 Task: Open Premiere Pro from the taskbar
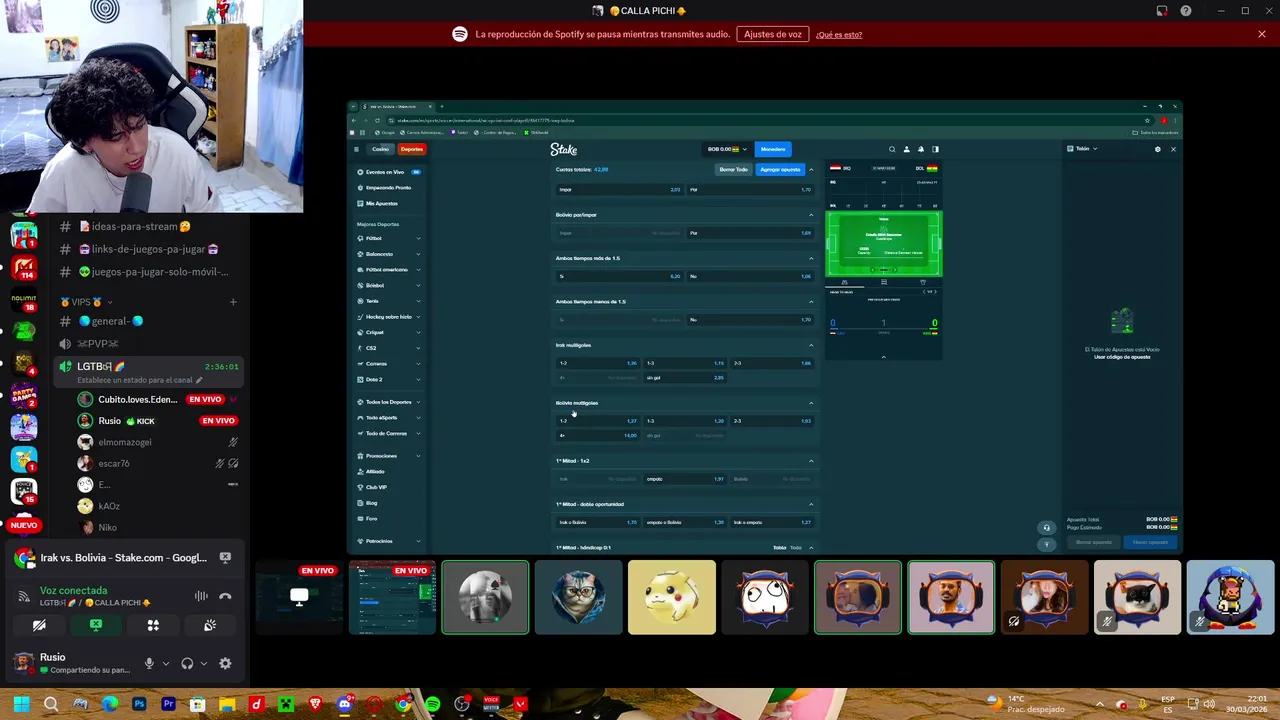168,704
